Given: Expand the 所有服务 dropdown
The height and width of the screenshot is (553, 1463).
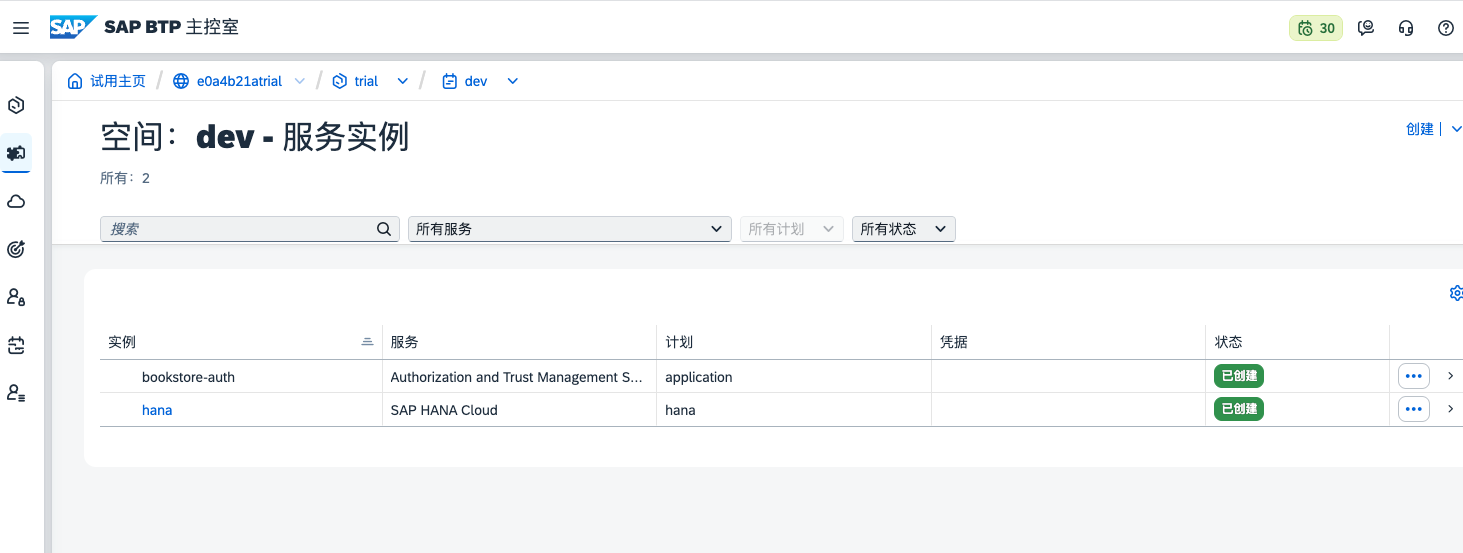Looking at the screenshot, I should click(x=569, y=229).
